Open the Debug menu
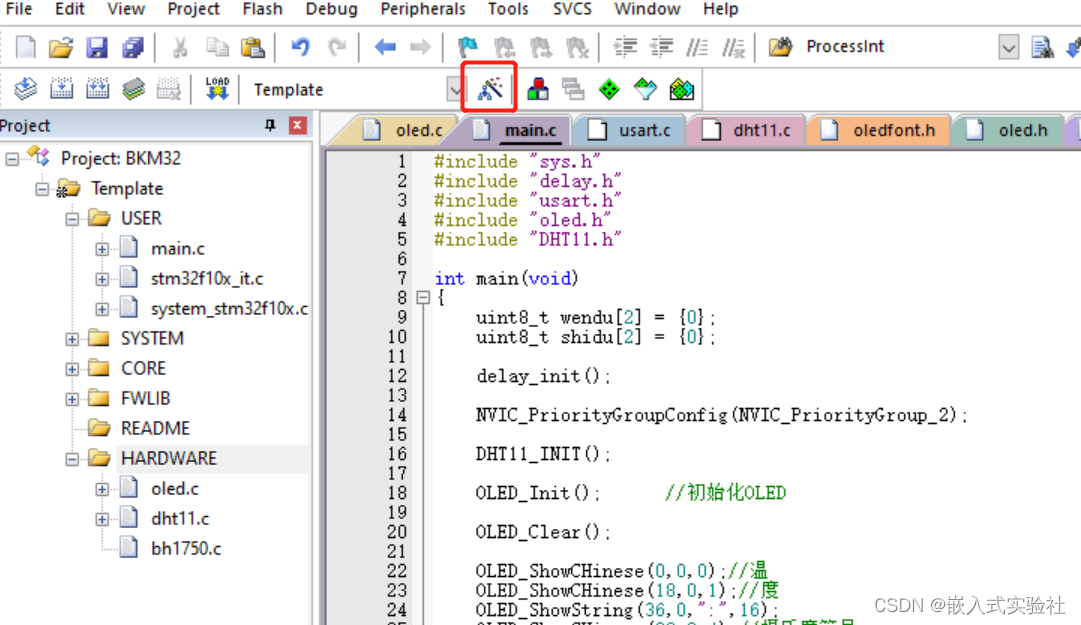The image size is (1081, 625). click(332, 9)
